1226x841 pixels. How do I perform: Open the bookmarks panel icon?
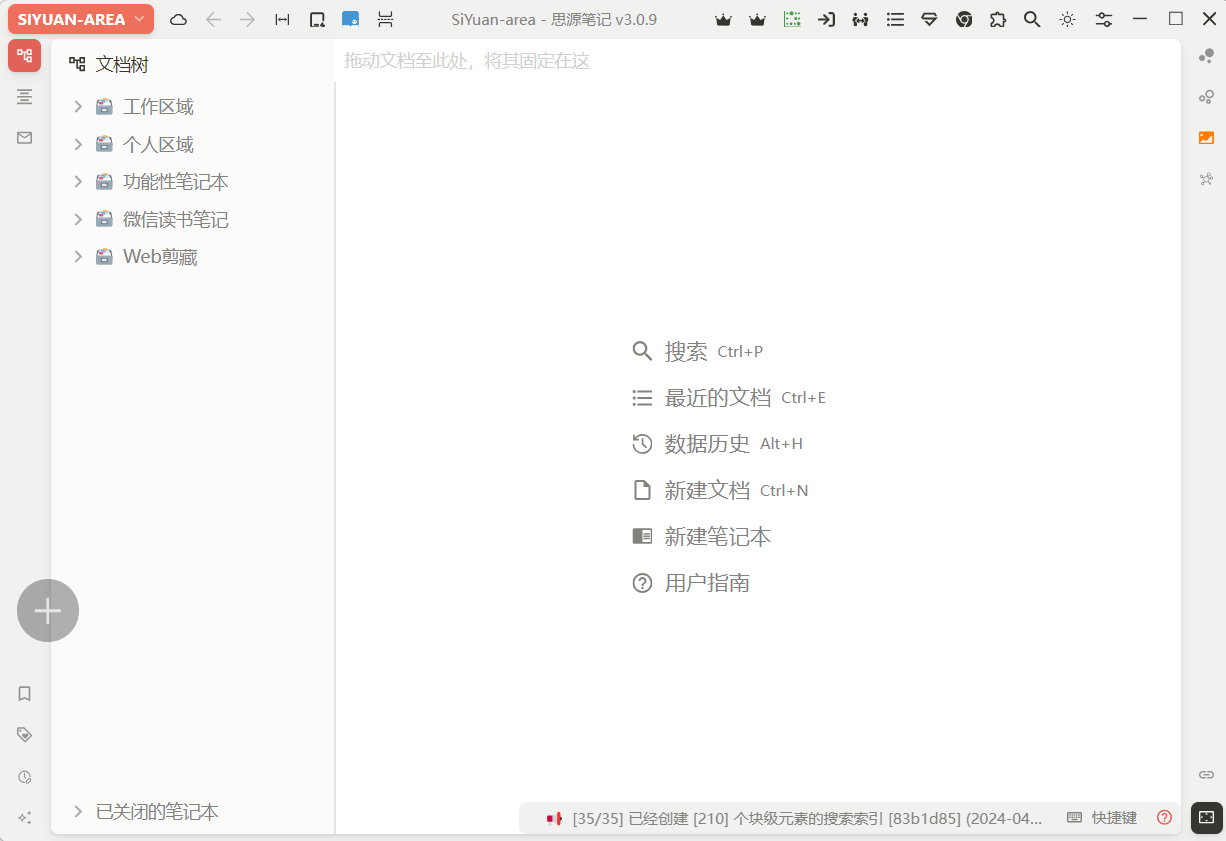(x=25, y=693)
